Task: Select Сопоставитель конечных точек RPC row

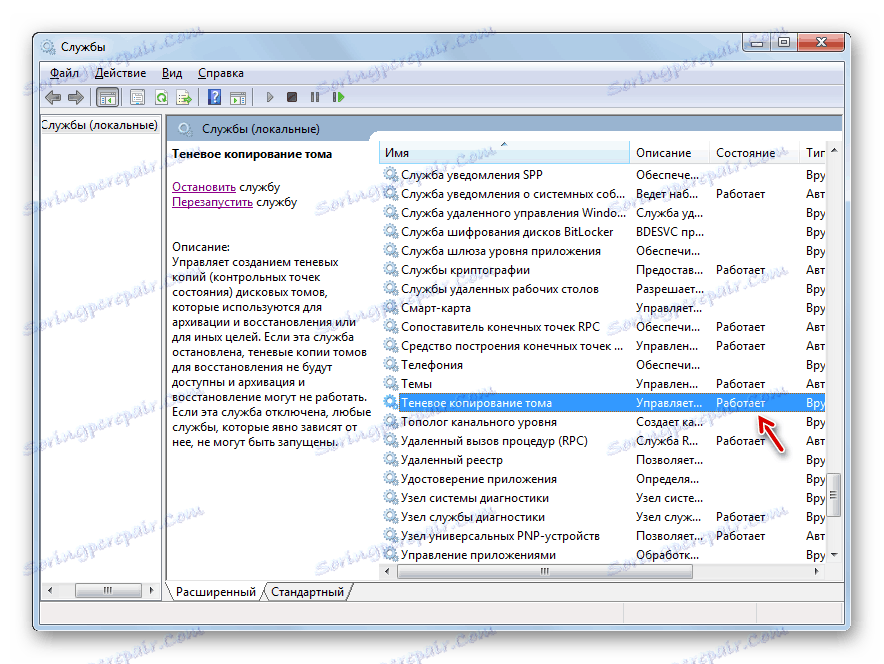Action: pos(603,326)
